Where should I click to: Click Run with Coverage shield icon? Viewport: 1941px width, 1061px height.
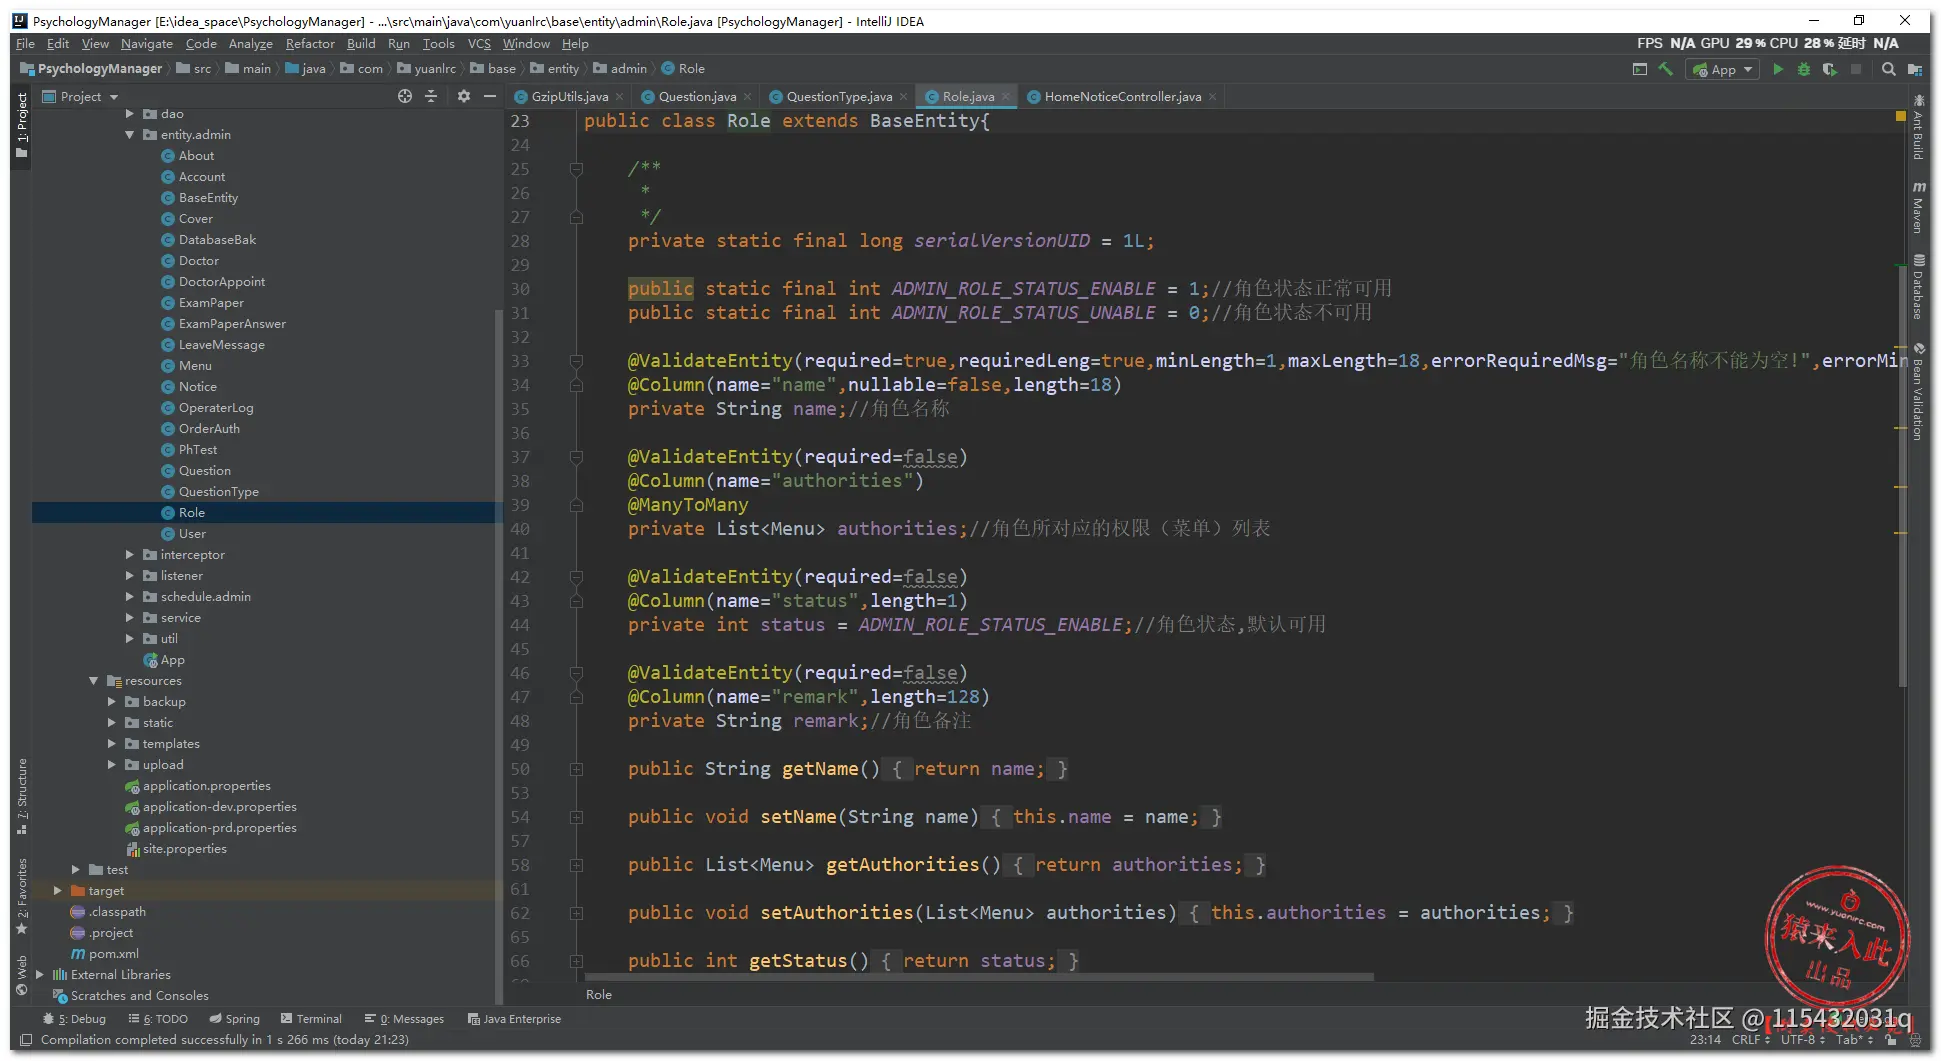(x=1830, y=69)
